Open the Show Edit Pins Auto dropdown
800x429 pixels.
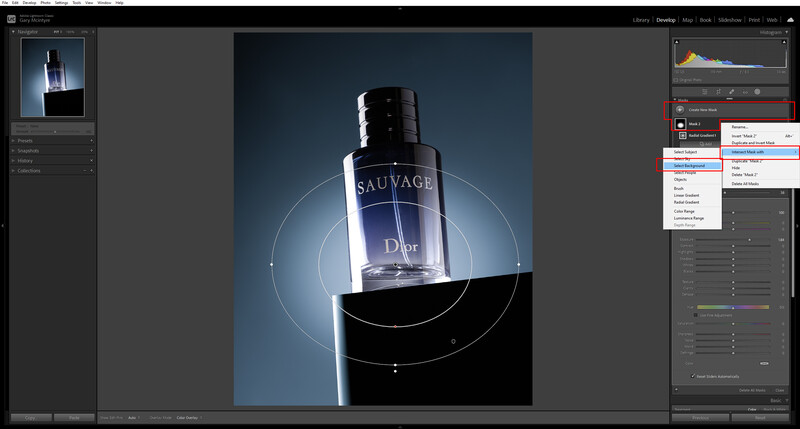click(x=134, y=418)
